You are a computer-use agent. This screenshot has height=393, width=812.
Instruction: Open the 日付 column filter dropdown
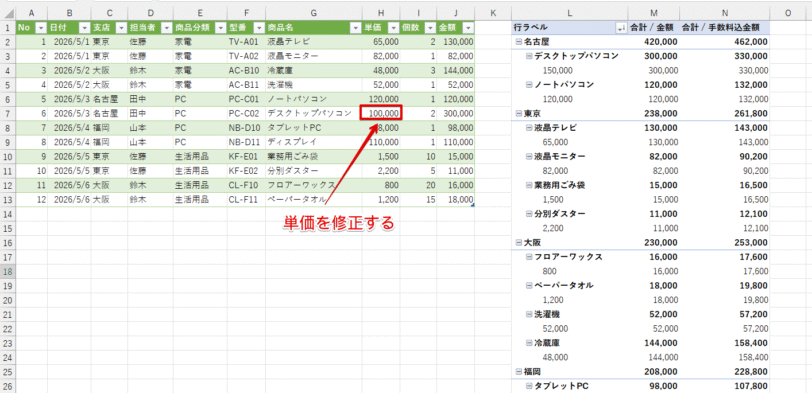click(x=85, y=28)
